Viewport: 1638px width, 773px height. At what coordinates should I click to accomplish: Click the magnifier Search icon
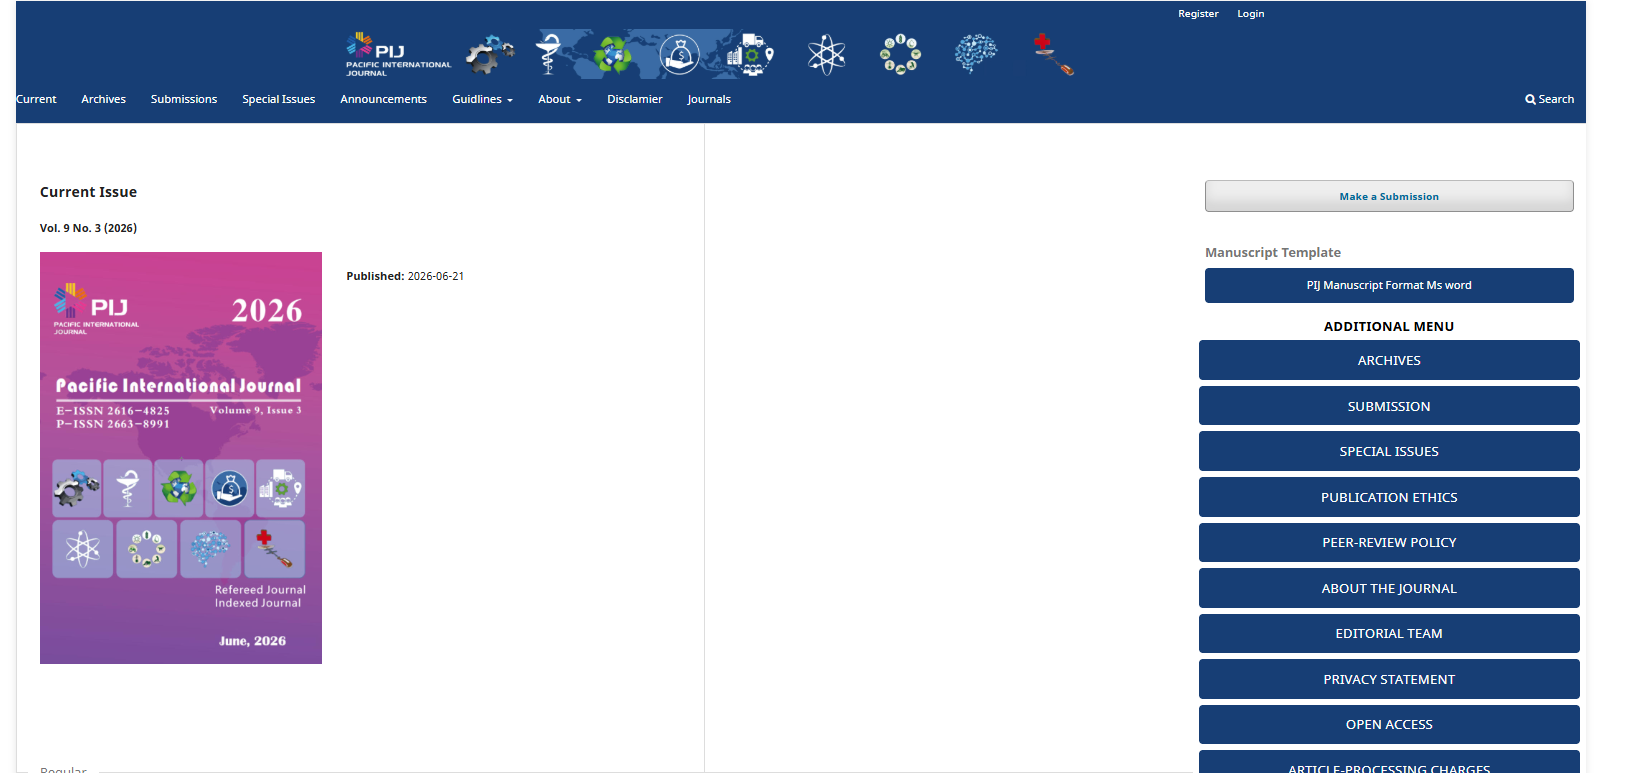pyautogui.click(x=1530, y=99)
